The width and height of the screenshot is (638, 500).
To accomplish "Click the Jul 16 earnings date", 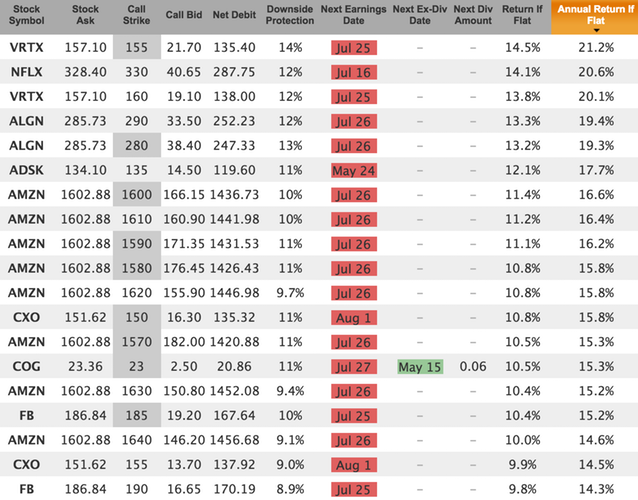I will (354, 72).
